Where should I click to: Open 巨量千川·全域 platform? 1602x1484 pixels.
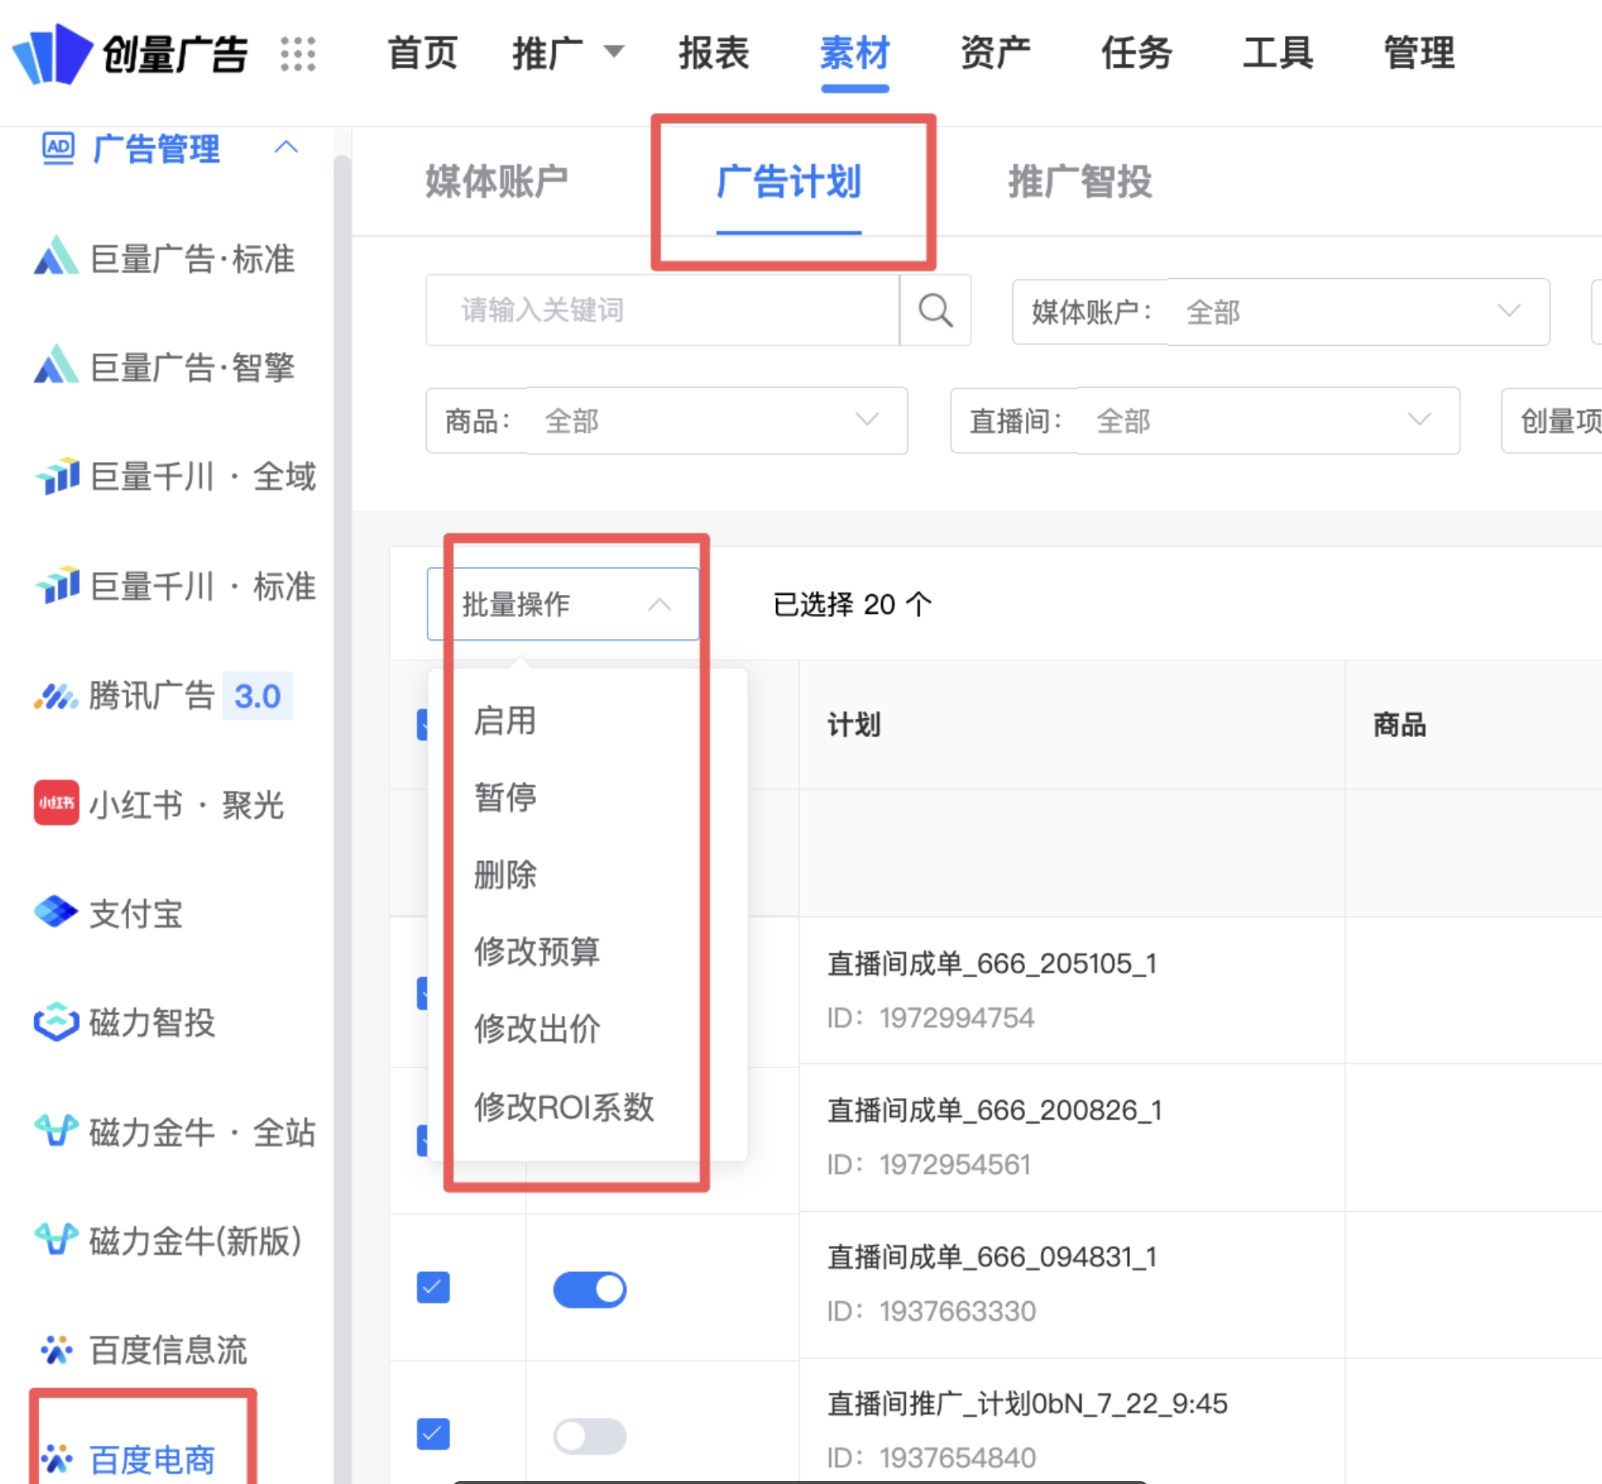click(x=175, y=476)
